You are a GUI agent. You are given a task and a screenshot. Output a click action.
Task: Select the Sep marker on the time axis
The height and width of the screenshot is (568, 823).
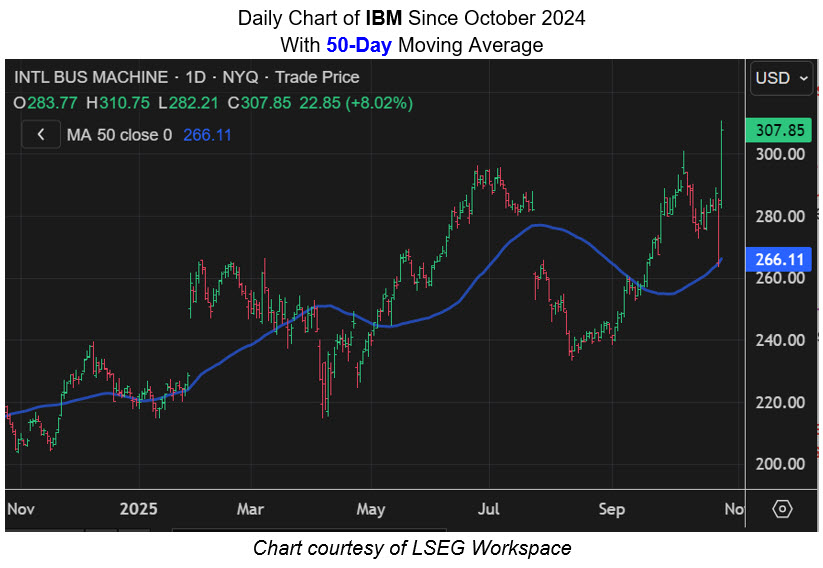tap(611, 509)
